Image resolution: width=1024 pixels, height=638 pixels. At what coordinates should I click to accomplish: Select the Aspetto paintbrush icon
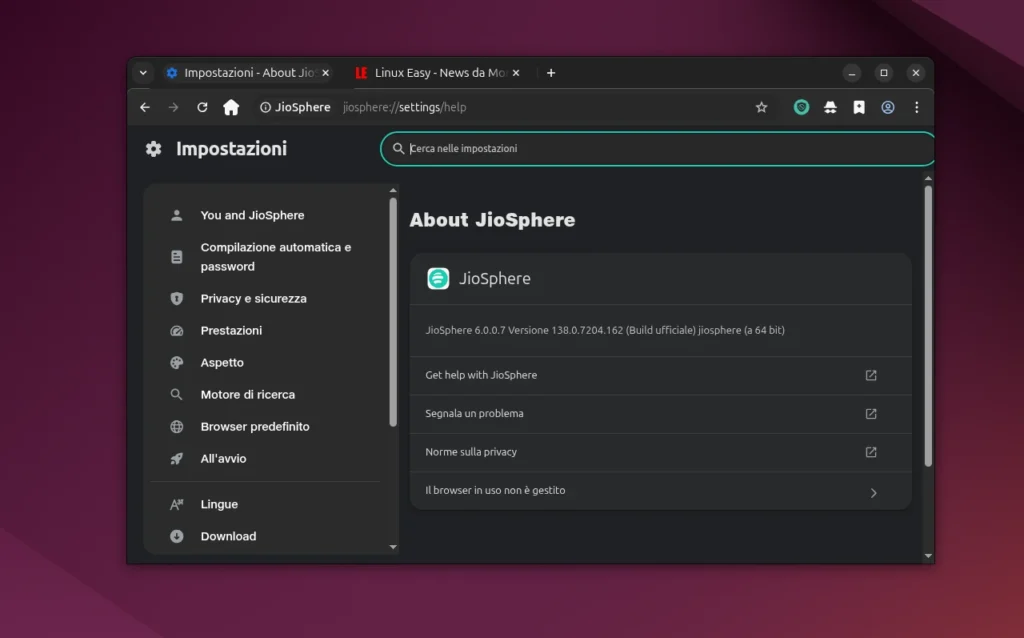(x=177, y=362)
